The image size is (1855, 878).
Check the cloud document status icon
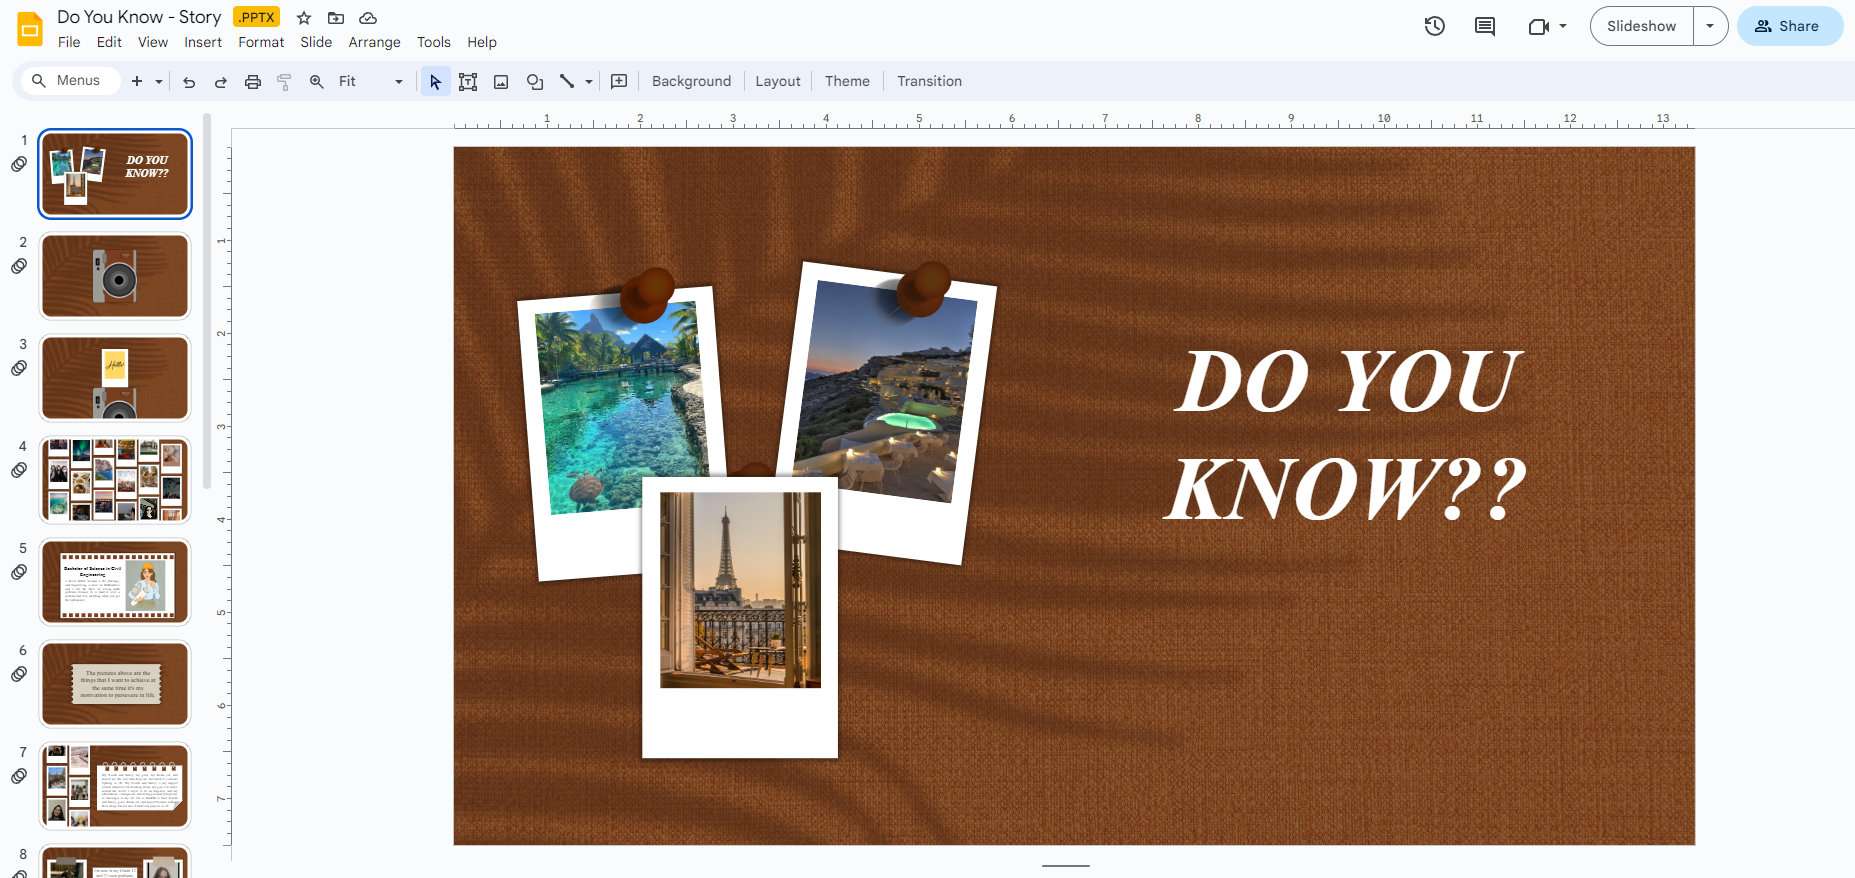point(368,18)
